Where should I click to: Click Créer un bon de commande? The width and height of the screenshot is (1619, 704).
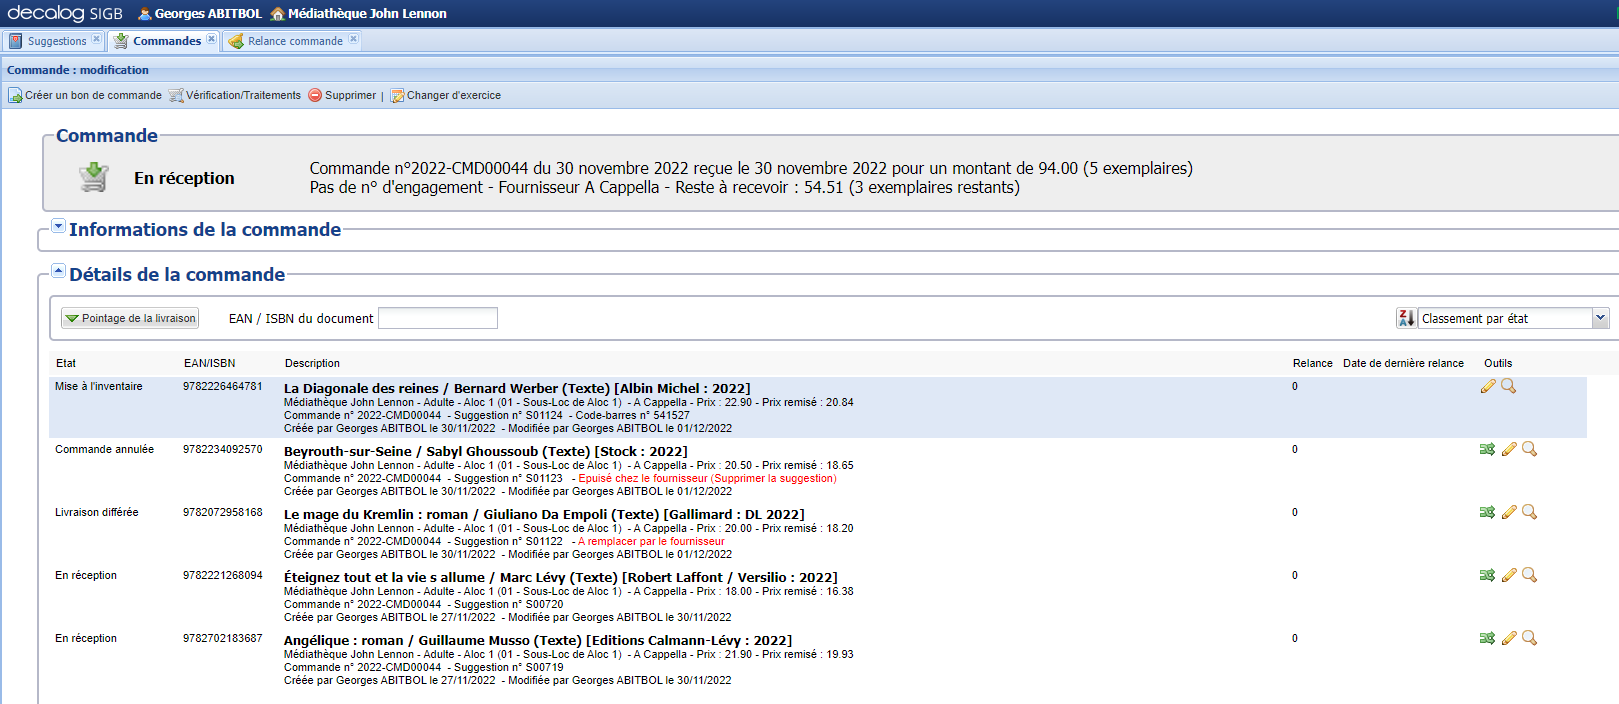pos(85,95)
